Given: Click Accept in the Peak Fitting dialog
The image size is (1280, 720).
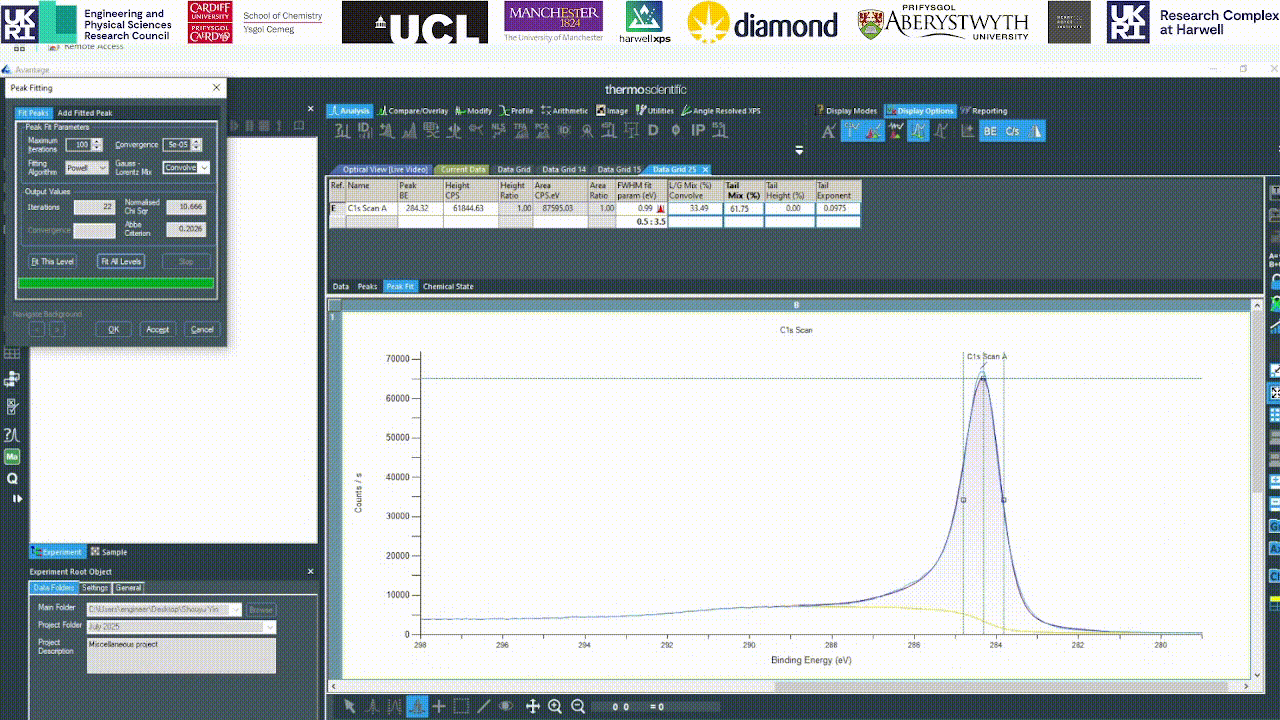Looking at the screenshot, I should (158, 329).
